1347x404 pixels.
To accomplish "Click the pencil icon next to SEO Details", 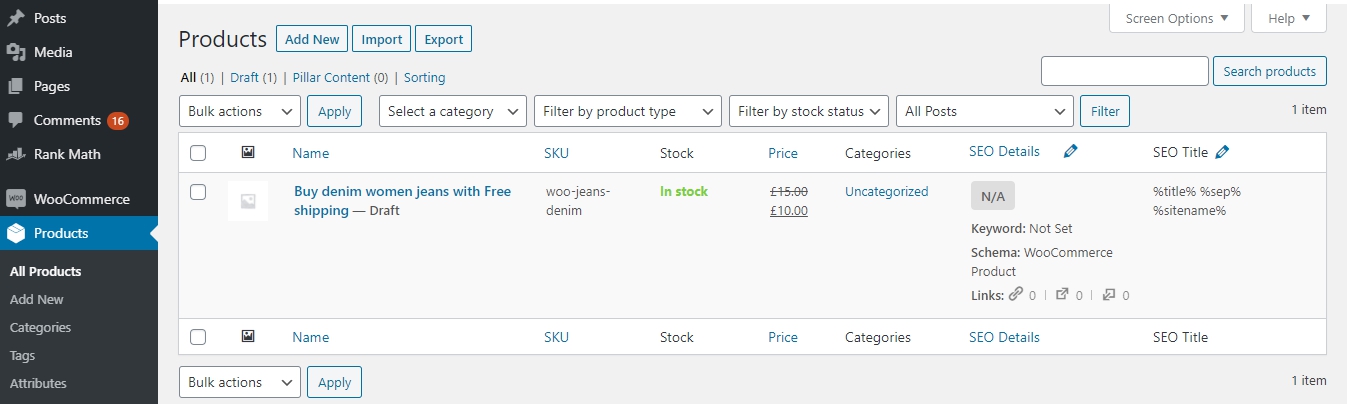I will coord(1071,152).
